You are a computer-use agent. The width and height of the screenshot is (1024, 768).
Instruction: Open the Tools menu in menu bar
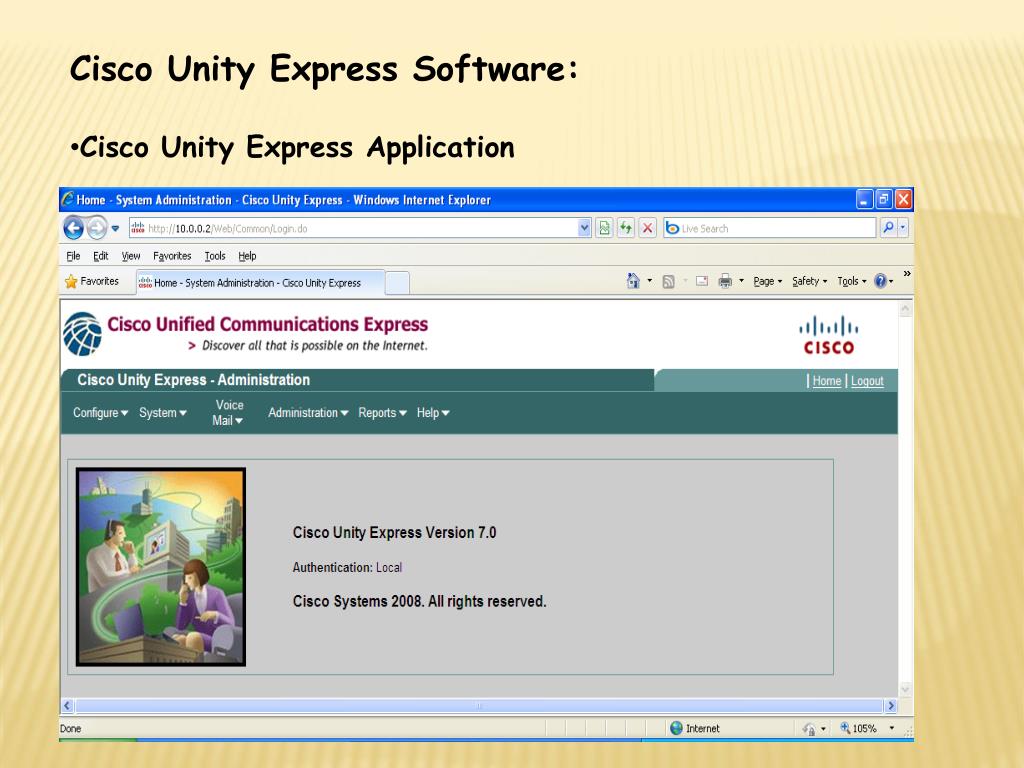[215, 256]
